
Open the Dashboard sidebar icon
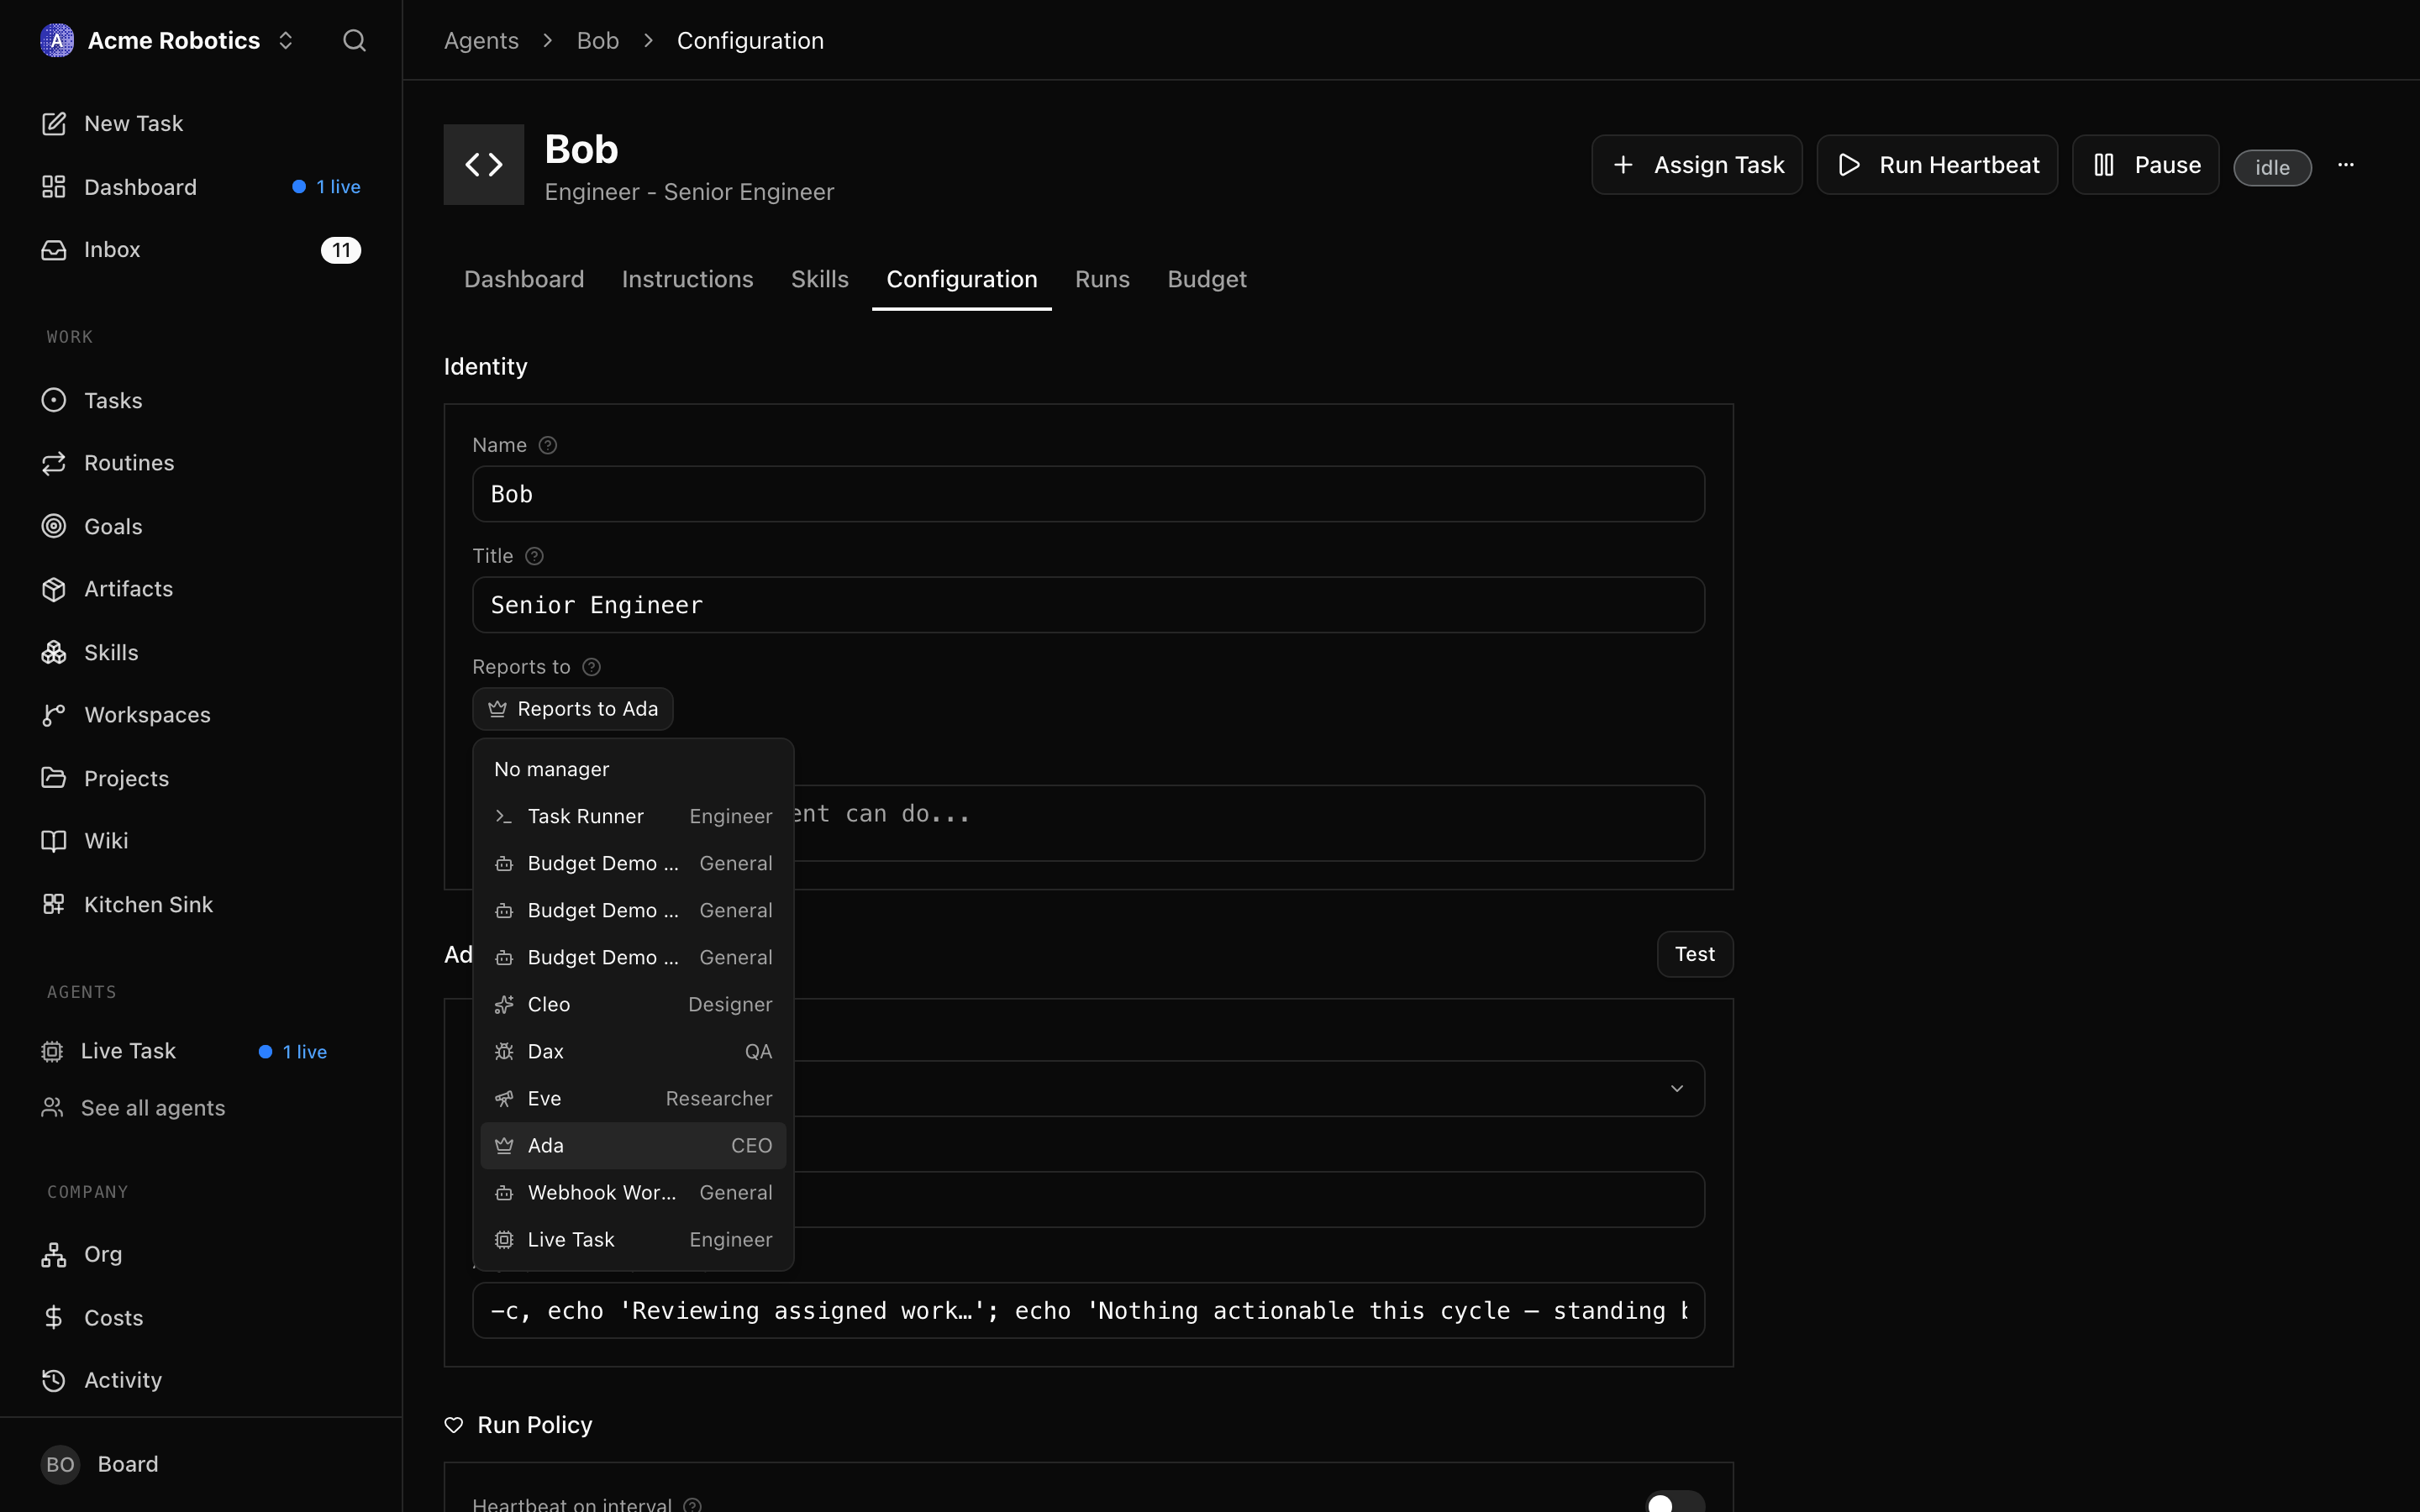54,187
